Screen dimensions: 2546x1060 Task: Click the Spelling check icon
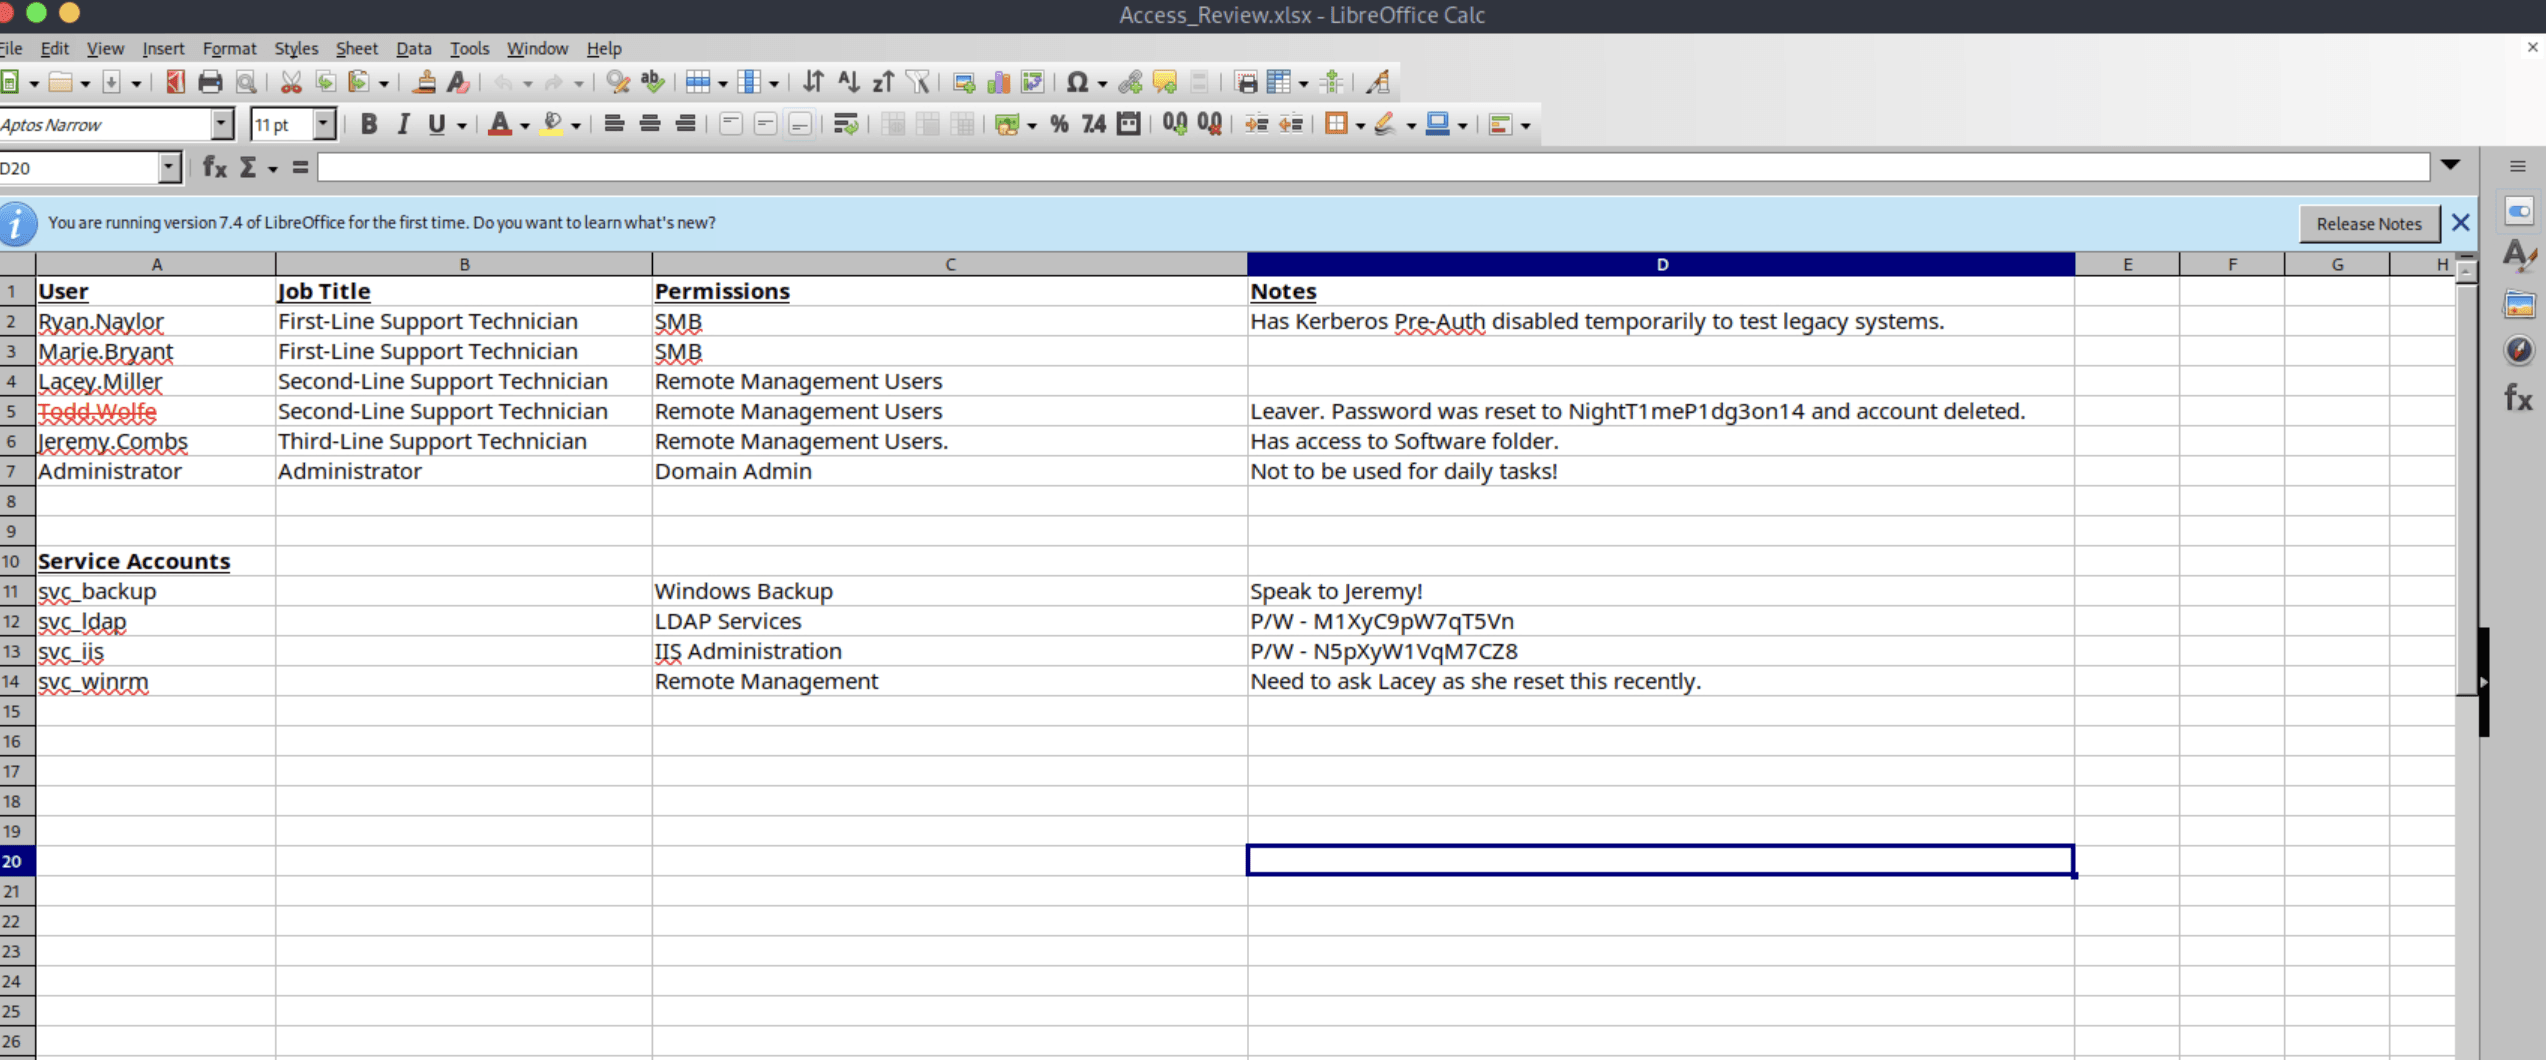[653, 83]
